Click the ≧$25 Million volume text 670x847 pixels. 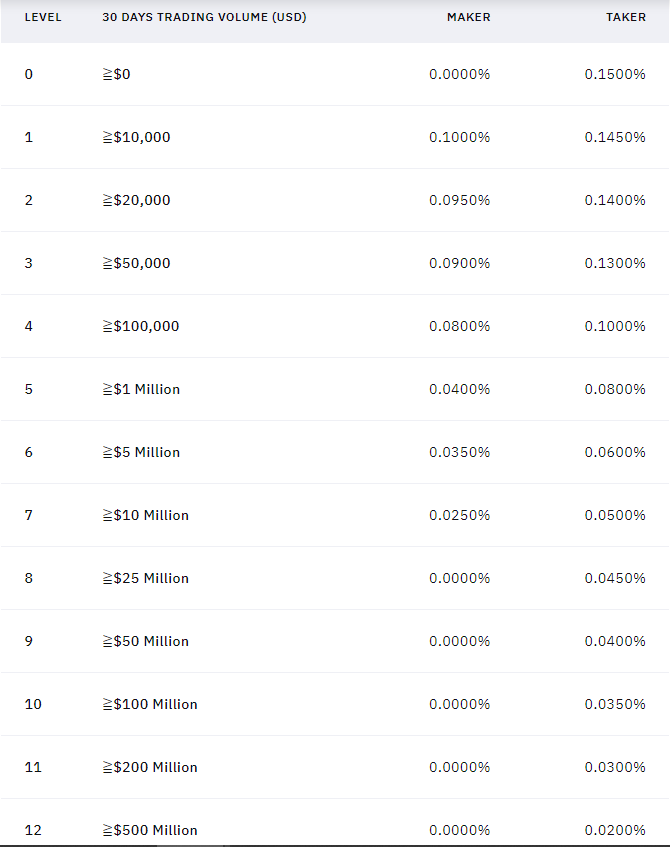(145, 579)
